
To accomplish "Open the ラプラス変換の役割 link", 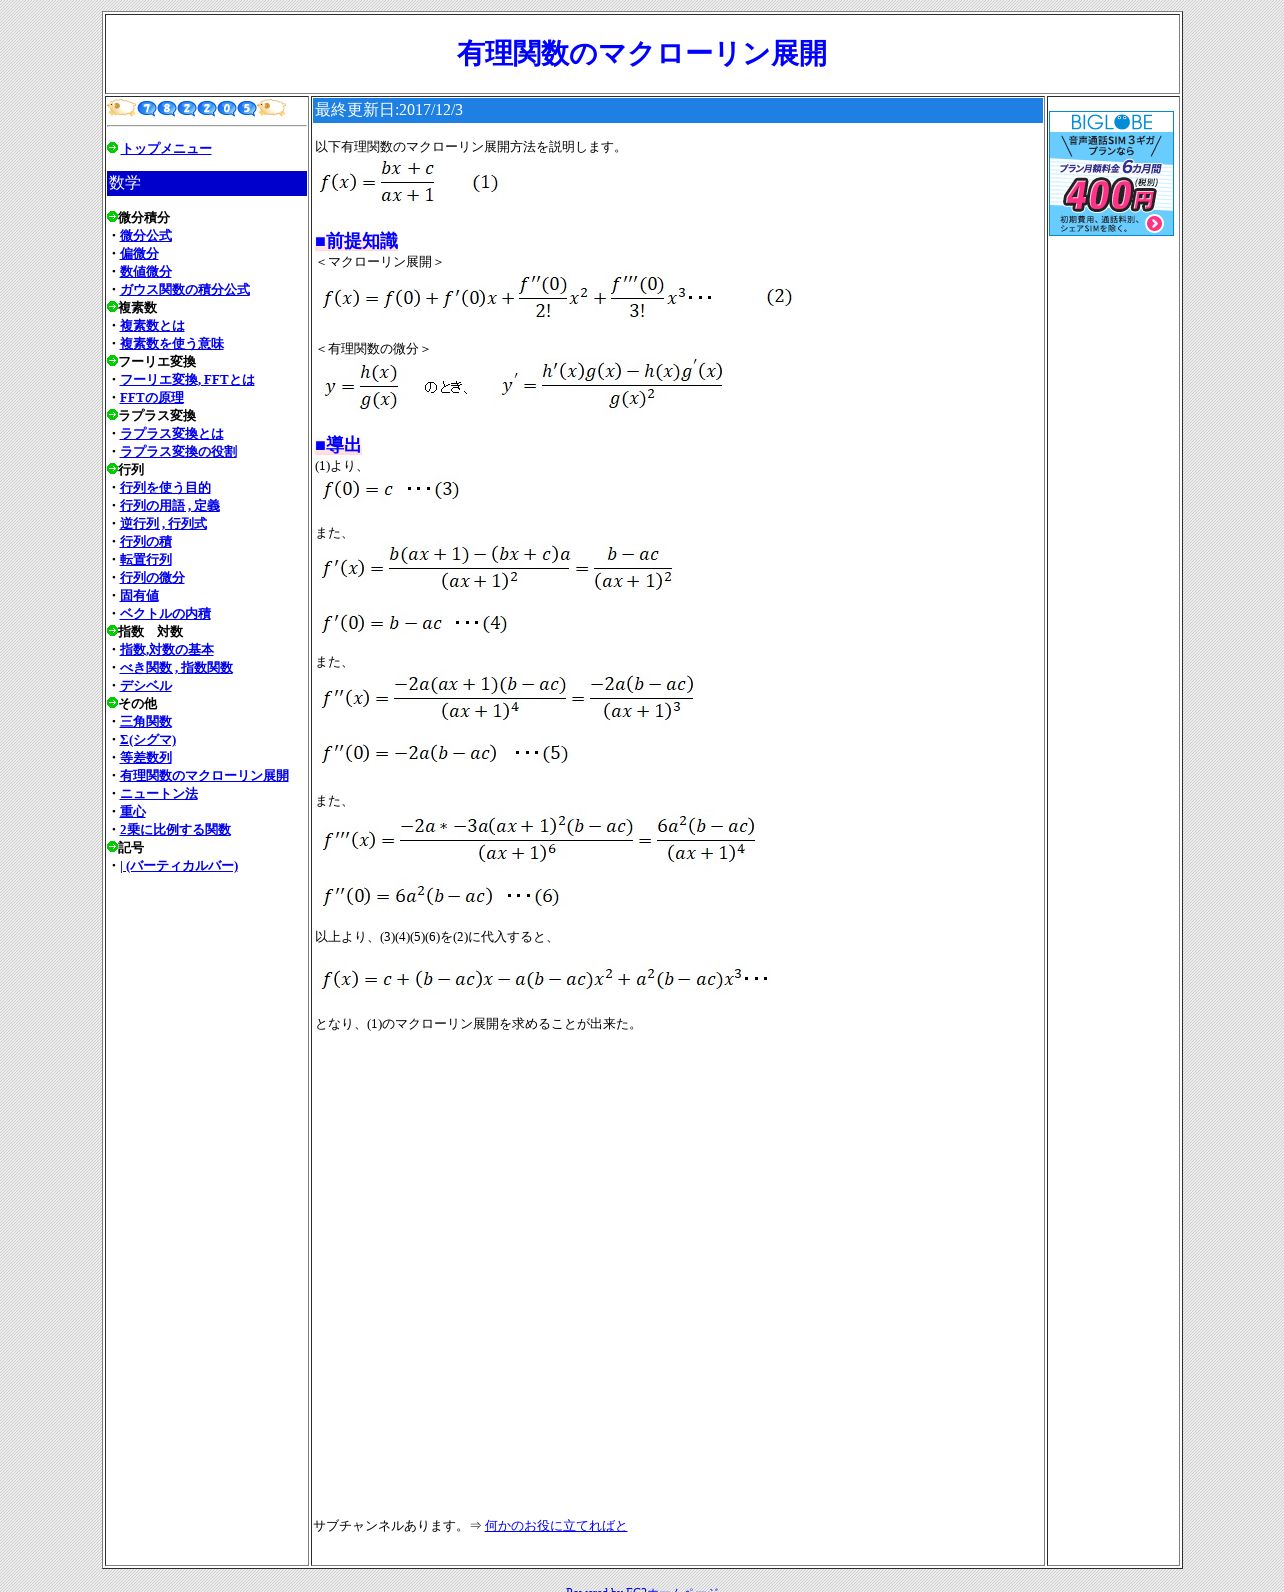I will [178, 451].
